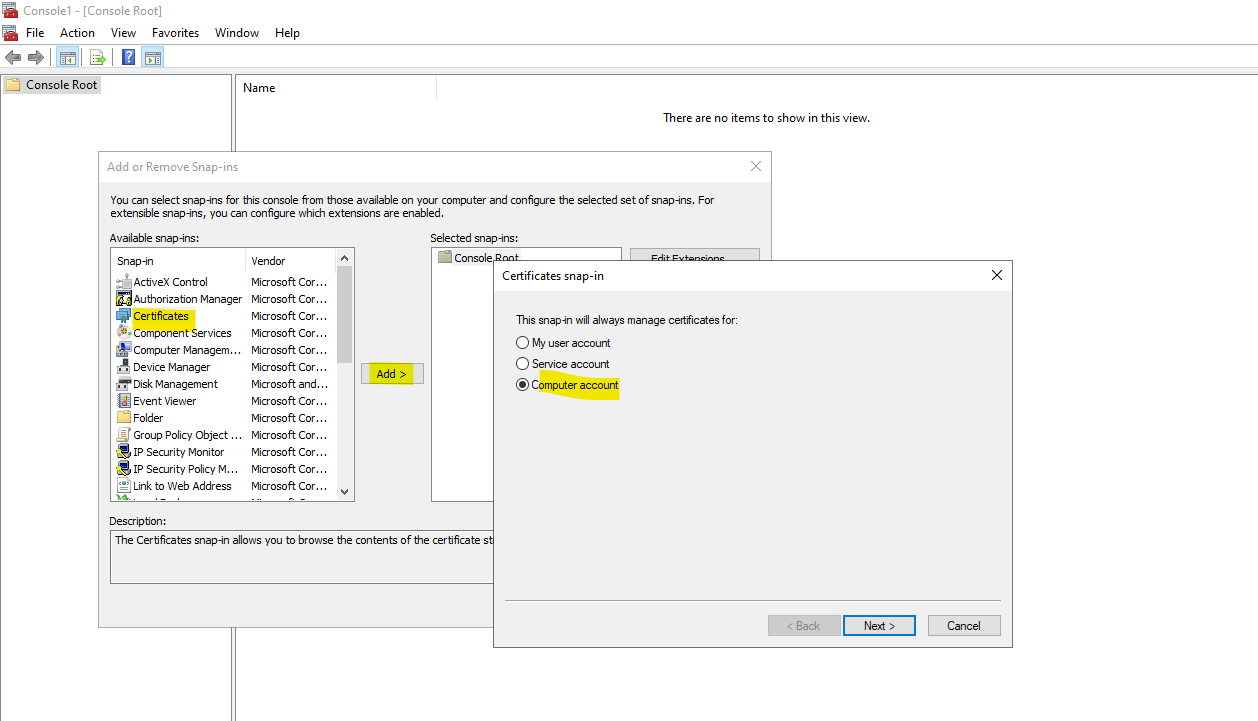Click the snap-in list scrollbar up arrow
The width and height of the screenshot is (1258, 721).
345,258
